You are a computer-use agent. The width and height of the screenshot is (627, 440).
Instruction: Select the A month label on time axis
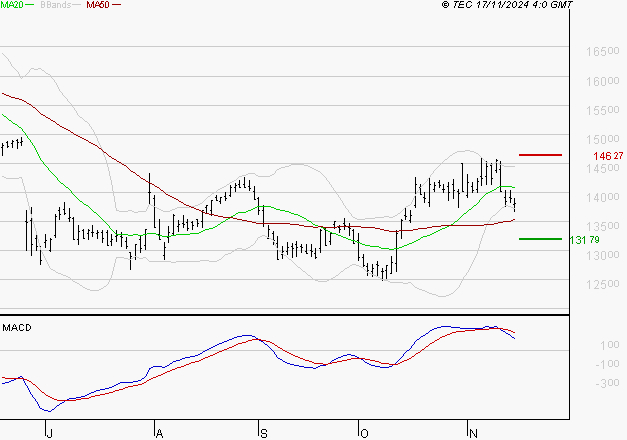158,432
